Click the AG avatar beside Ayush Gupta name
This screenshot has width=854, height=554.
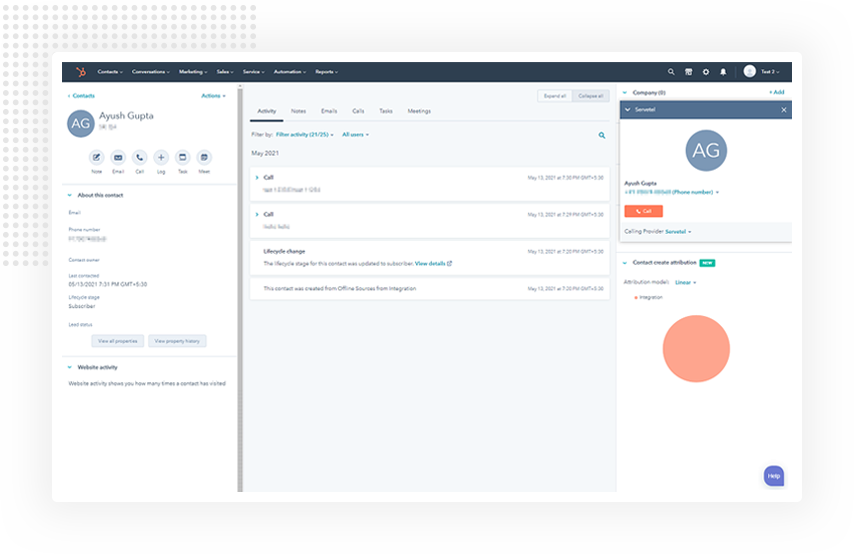coord(81,123)
